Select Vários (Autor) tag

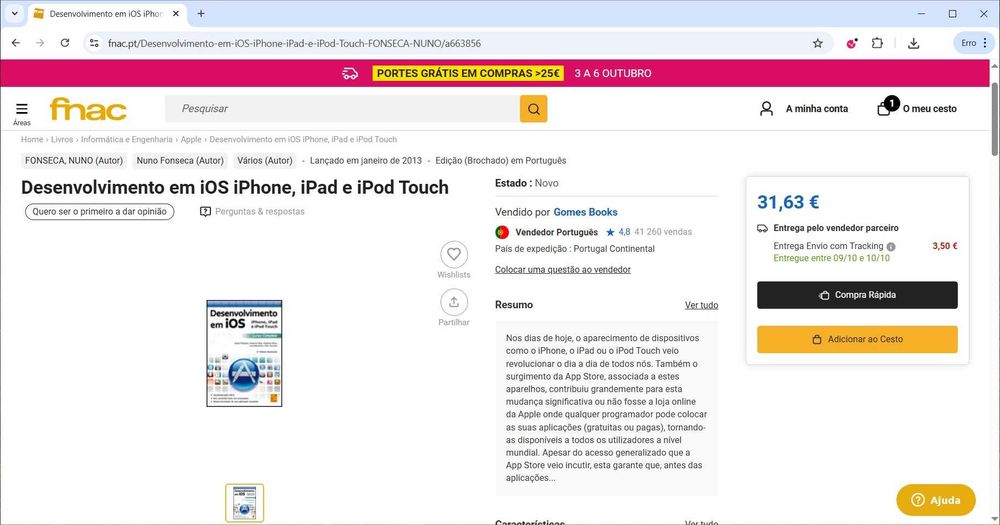coord(265,161)
